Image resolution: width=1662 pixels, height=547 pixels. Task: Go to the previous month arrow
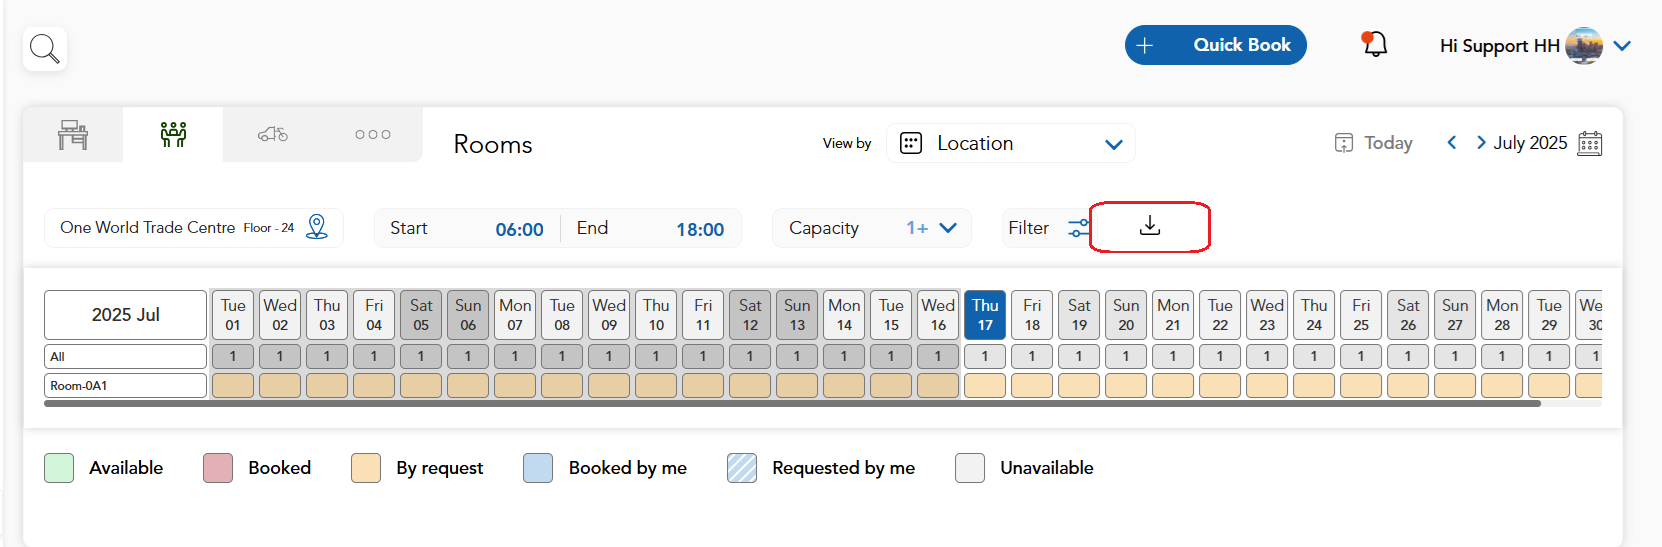coord(1452,143)
